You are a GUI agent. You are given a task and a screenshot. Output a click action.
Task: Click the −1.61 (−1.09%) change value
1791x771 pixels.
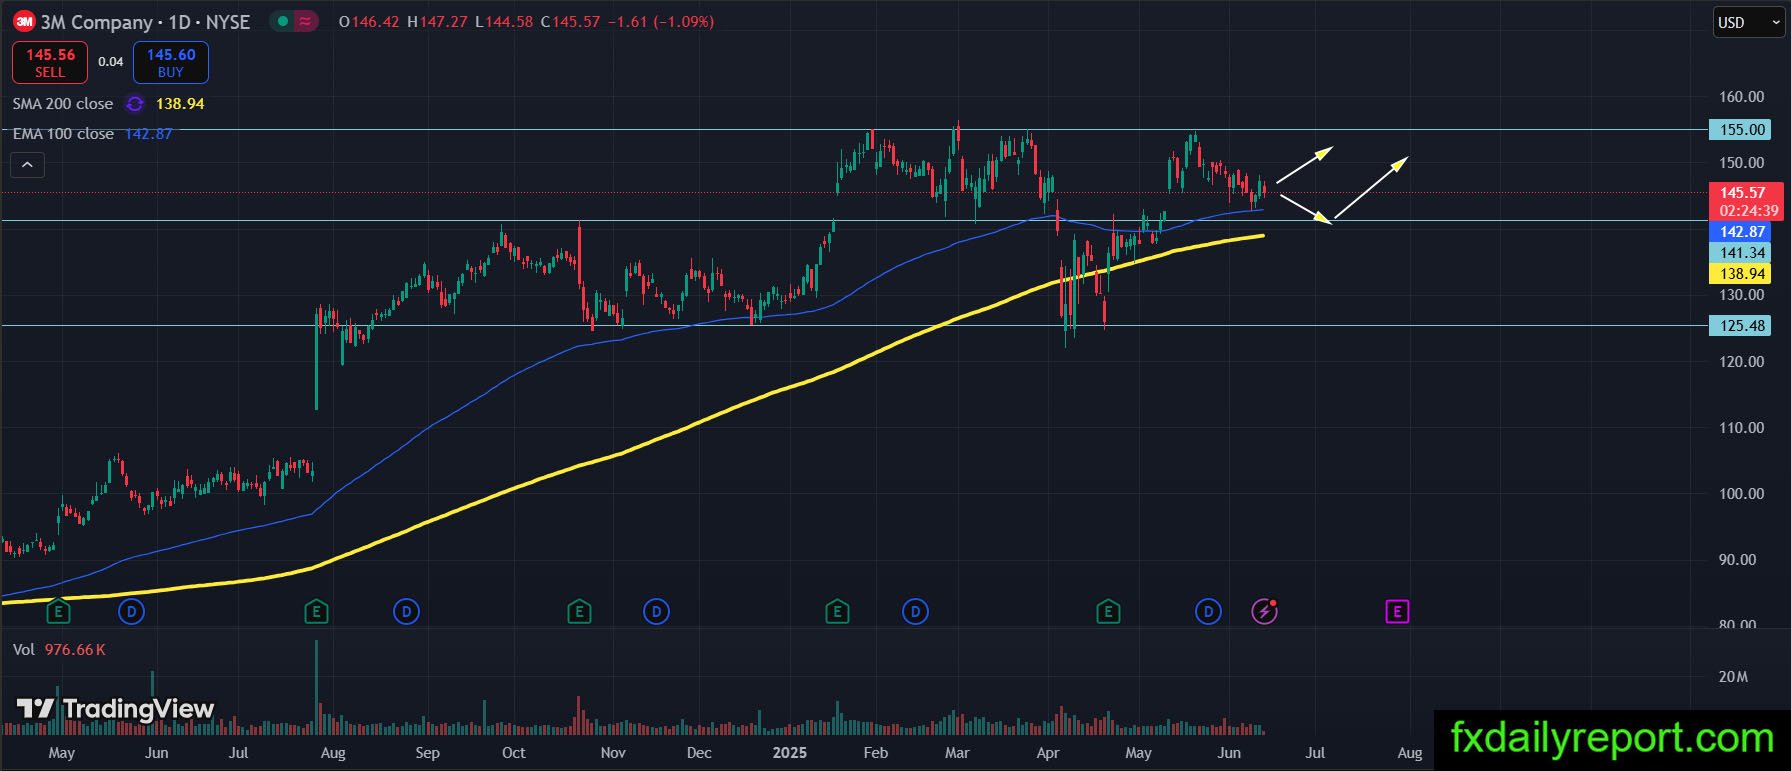point(661,22)
